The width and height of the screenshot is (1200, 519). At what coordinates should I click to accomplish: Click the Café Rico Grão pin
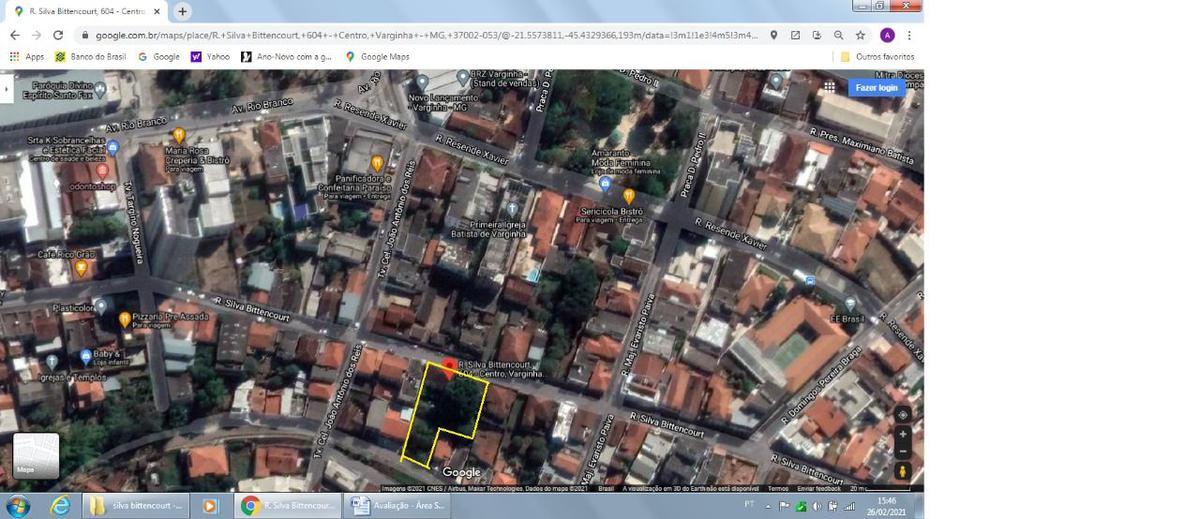81,268
